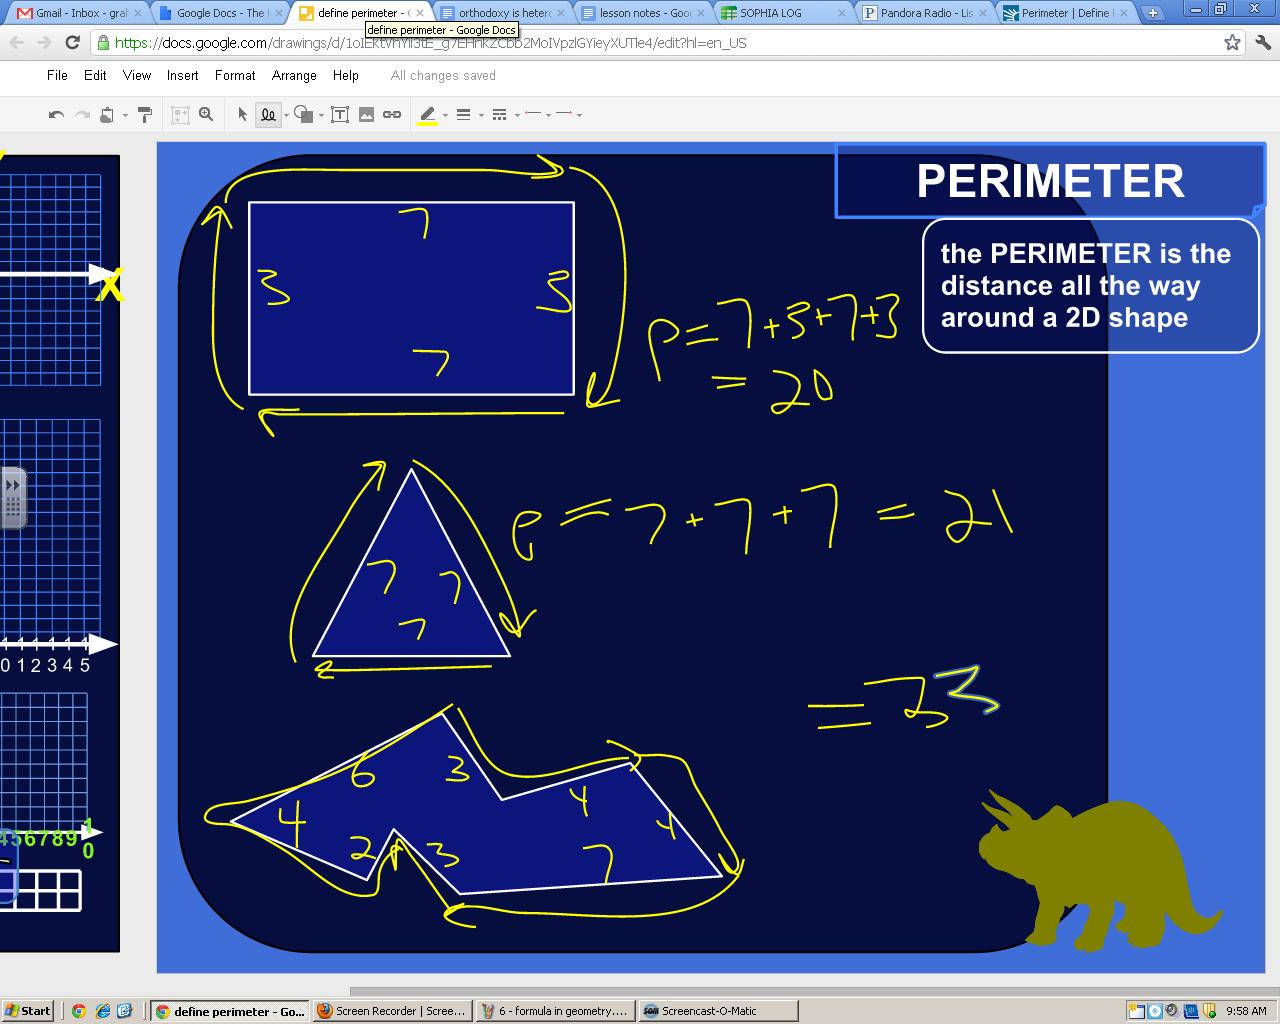Viewport: 1280px width, 1024px height.
Task: Open the arrowhead end dropdown
Action: tap(577, 114)
